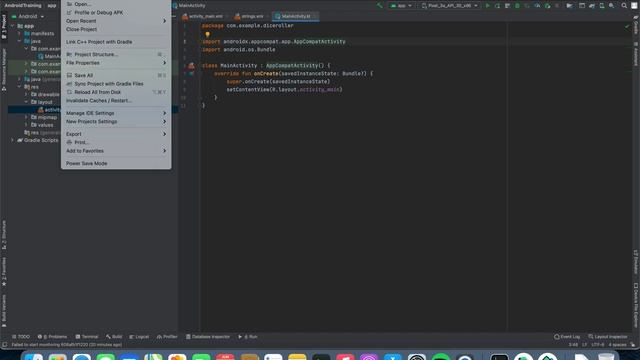Select Save All menu item
This screenshot has height=360, width=640.
tap(116, 76)
